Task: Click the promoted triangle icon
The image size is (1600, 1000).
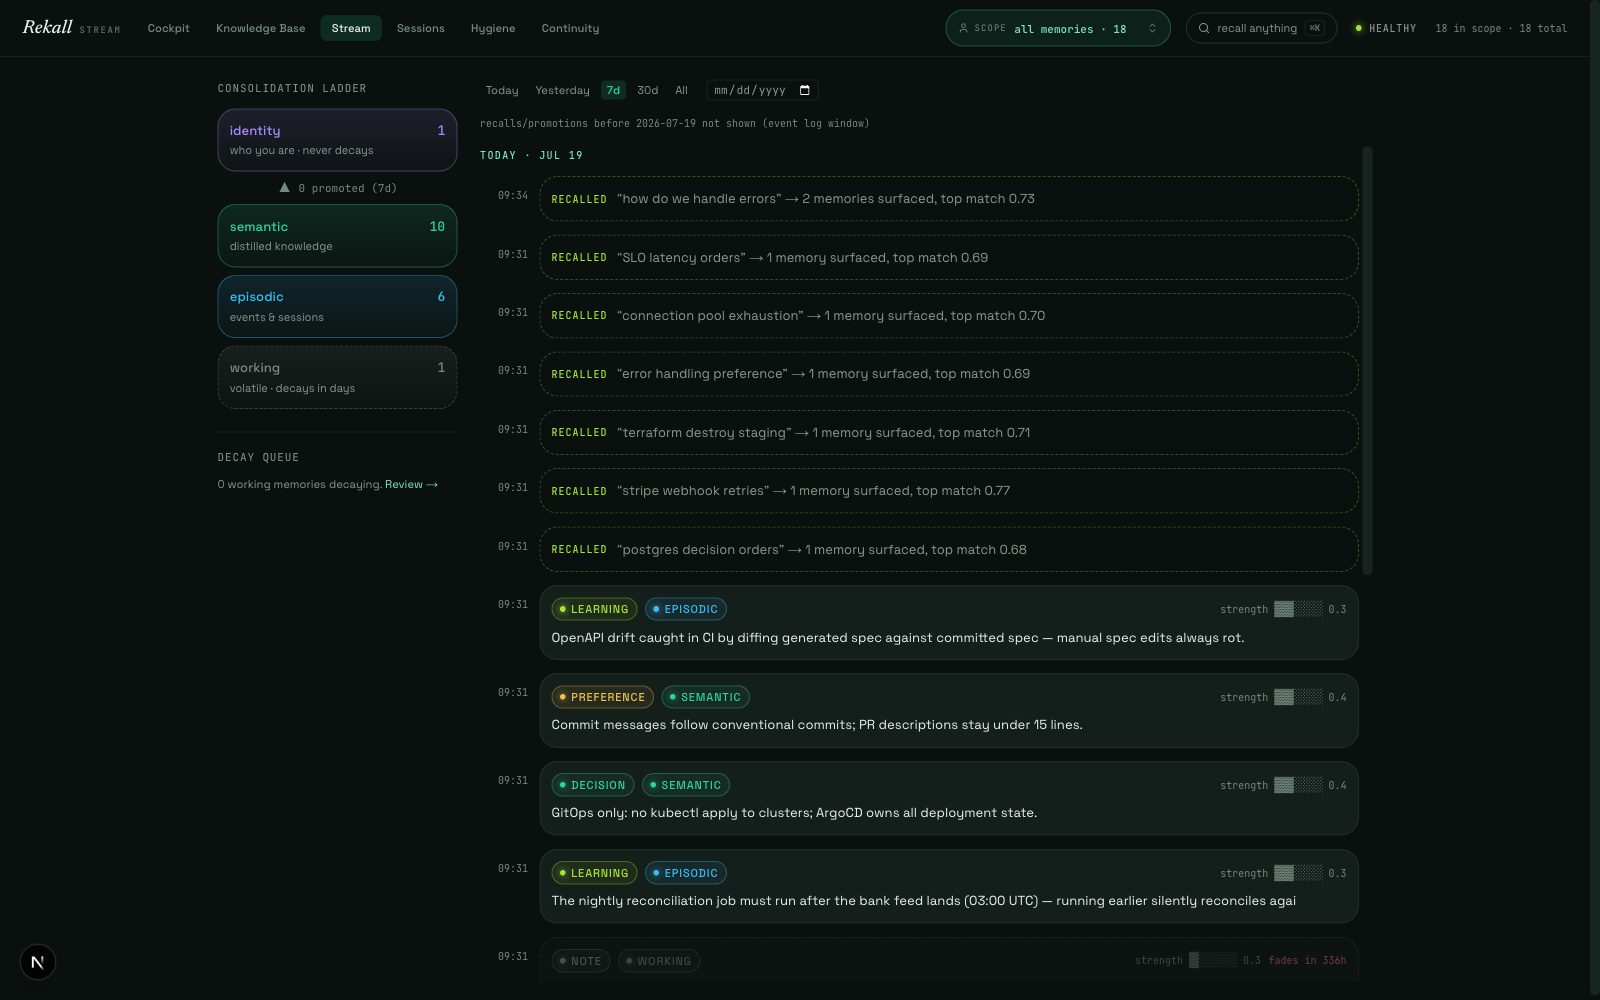Action: [285, 187]
